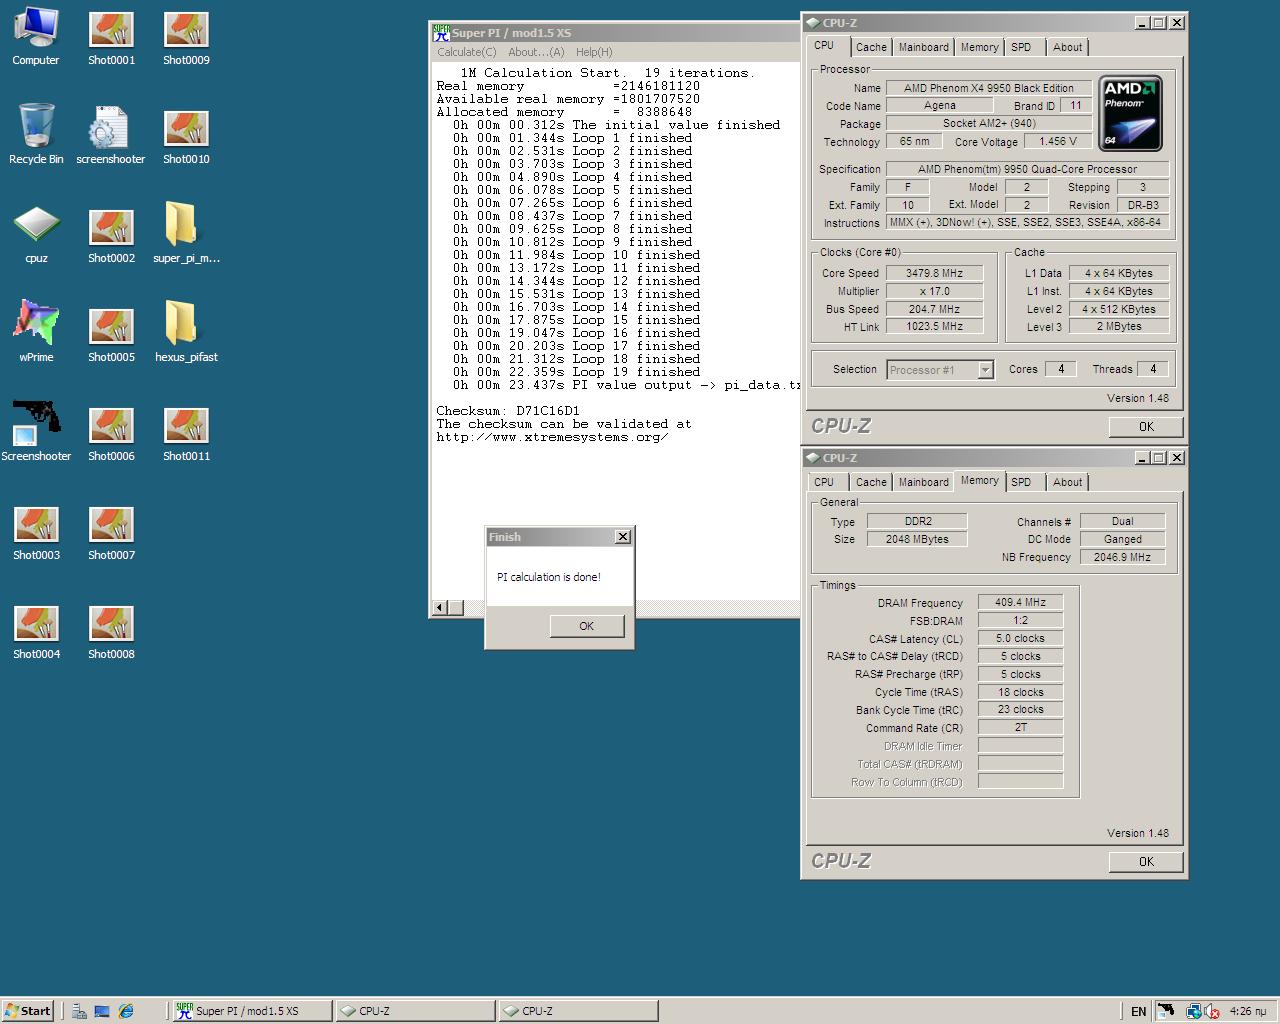This screenshot has width=1280, height=1024.
Task: Select the Shot0005 image icon
Action: point(111,332)
